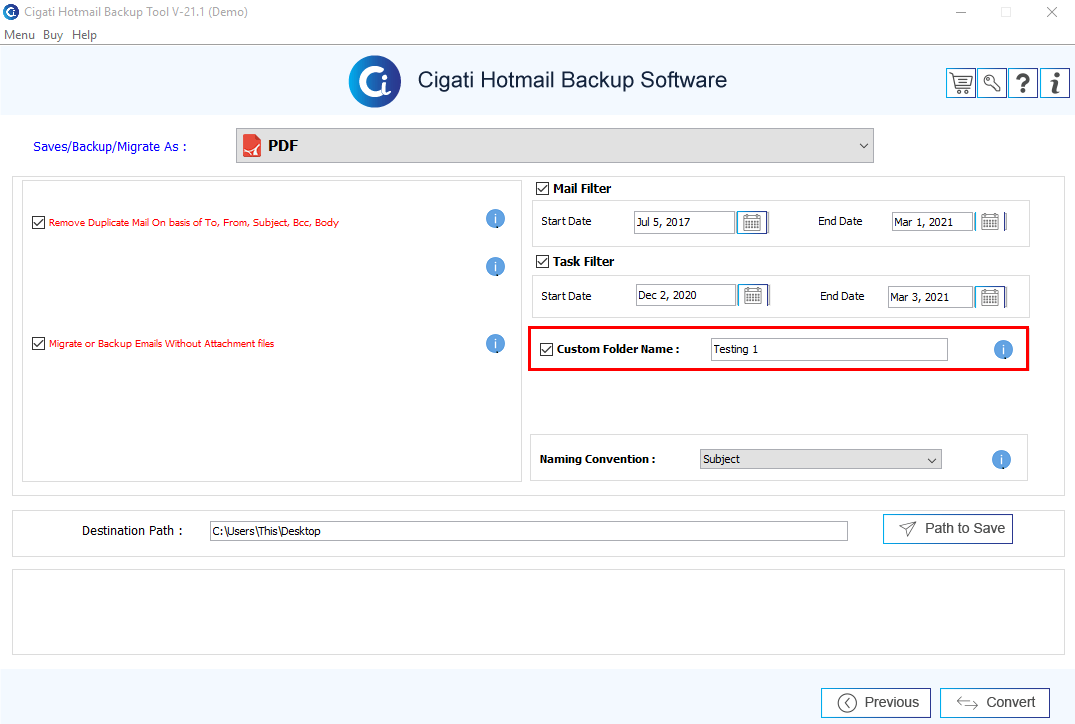Click the Saves/Backup/Migrate As label
The width and height of the screenshot is (1075, 724).
[x=110, y=147]
